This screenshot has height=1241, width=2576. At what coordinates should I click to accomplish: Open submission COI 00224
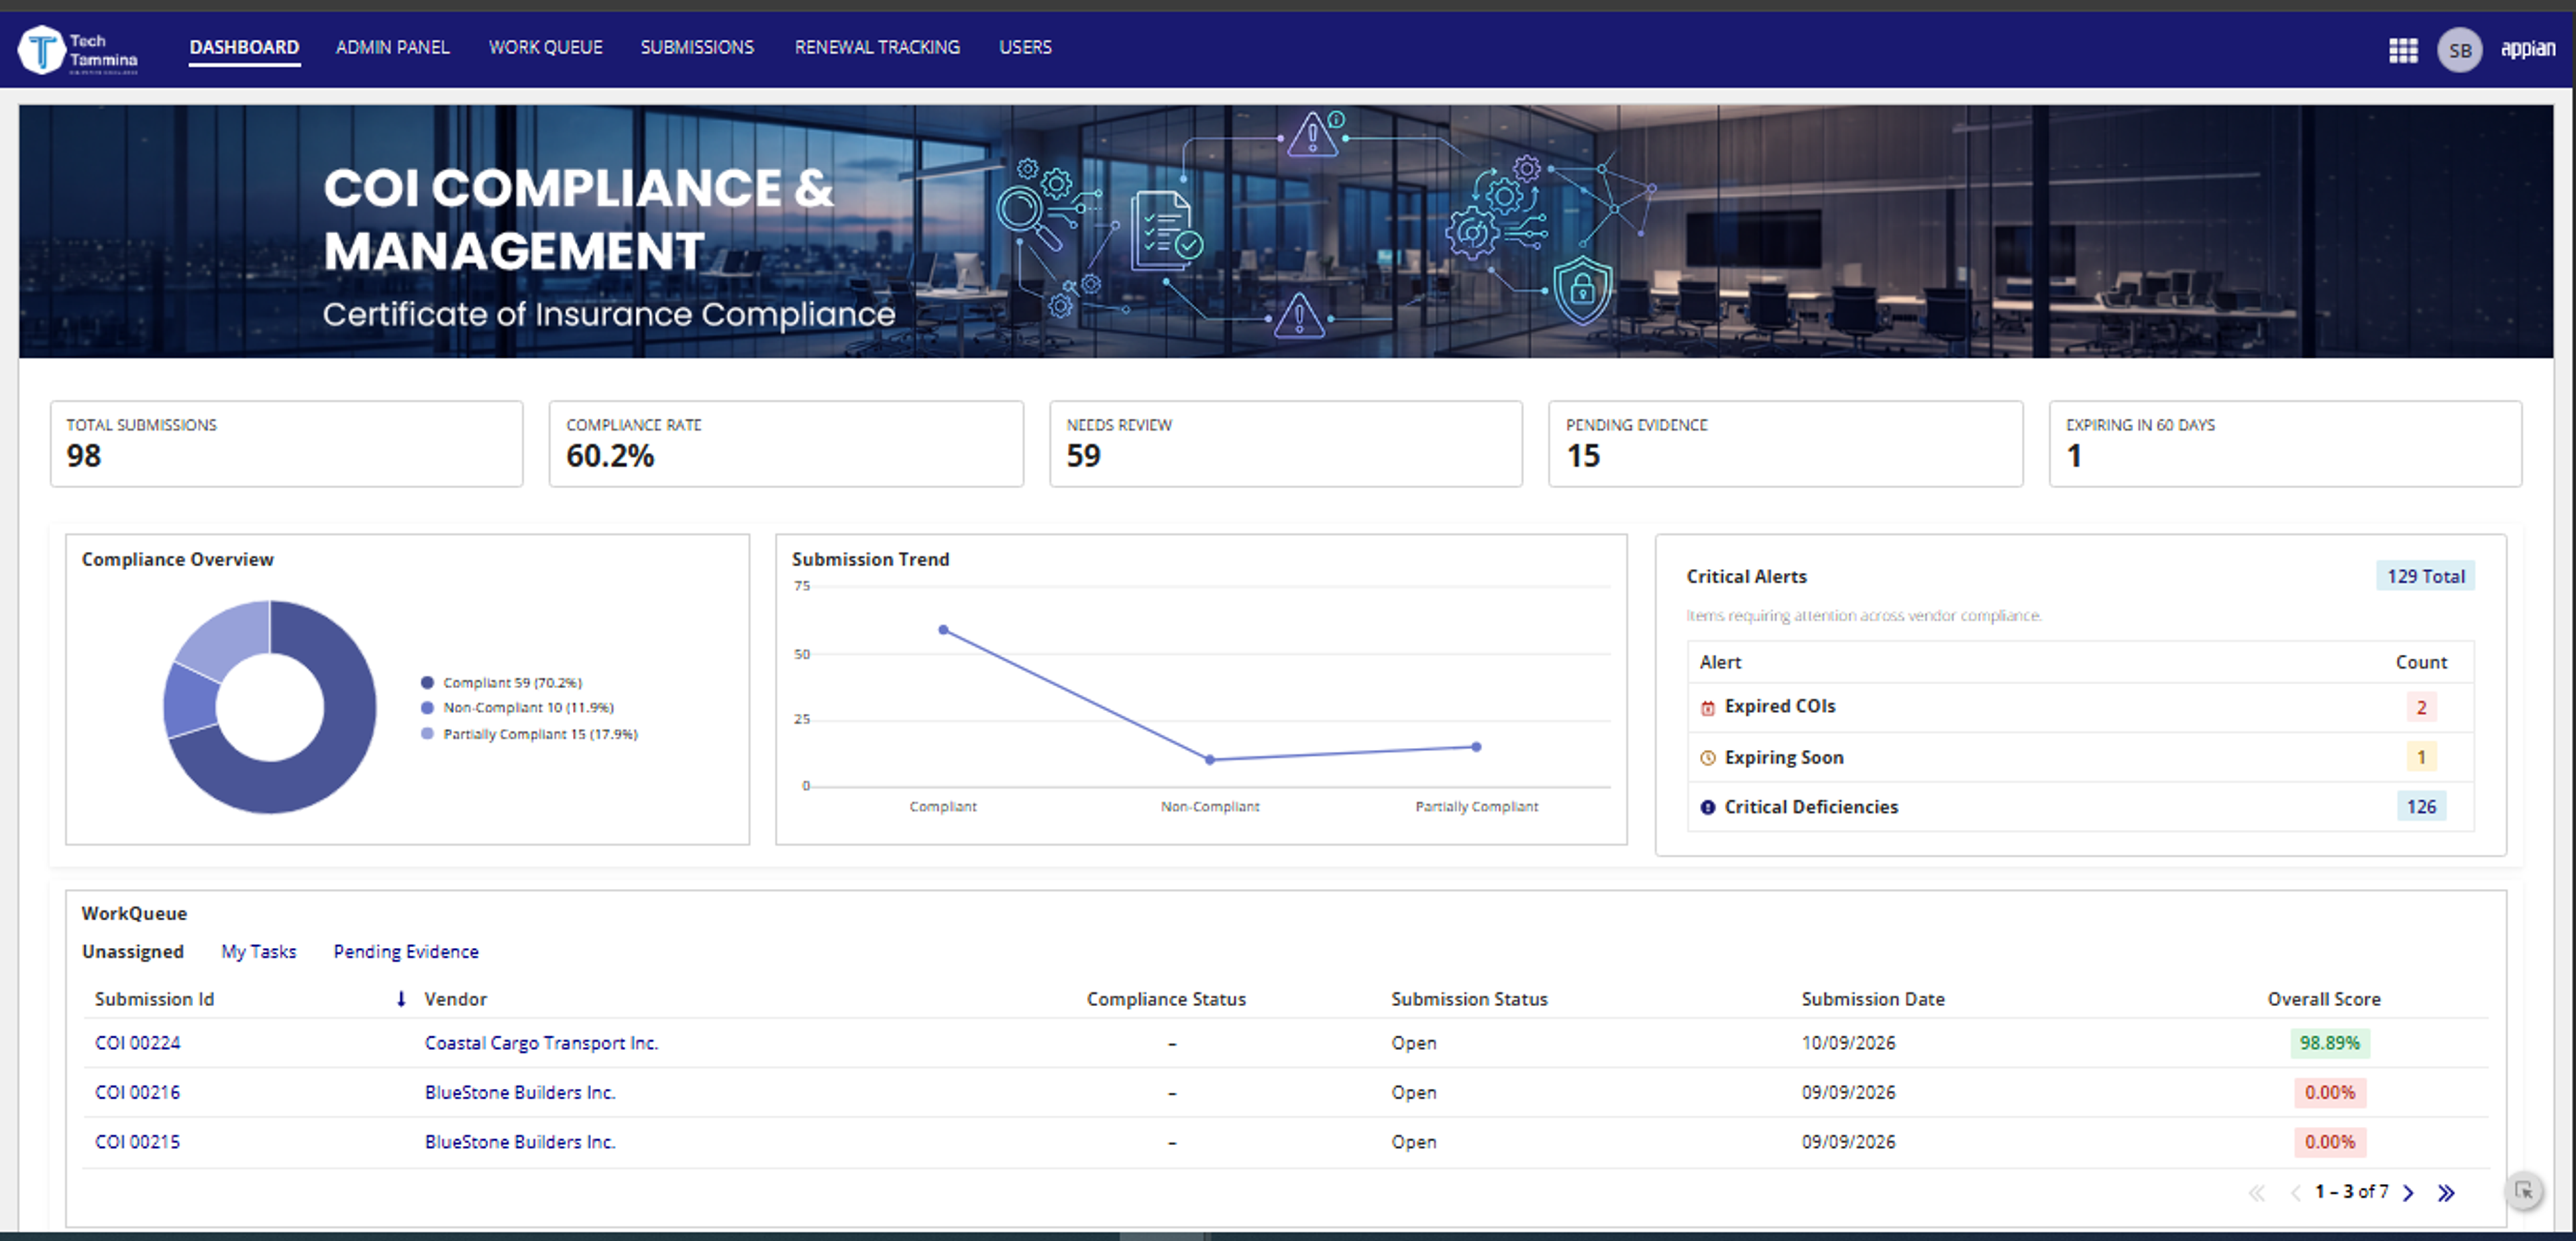point(137,1043)
